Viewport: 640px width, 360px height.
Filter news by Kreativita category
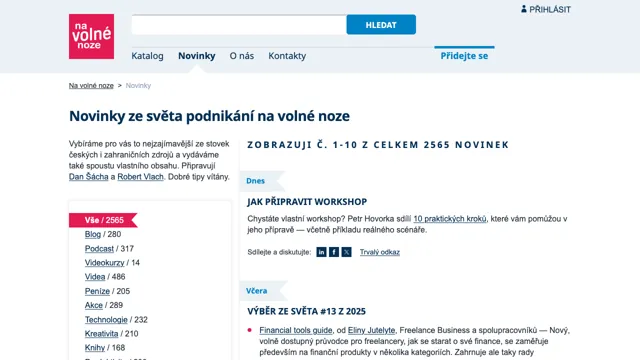point(101,333)
